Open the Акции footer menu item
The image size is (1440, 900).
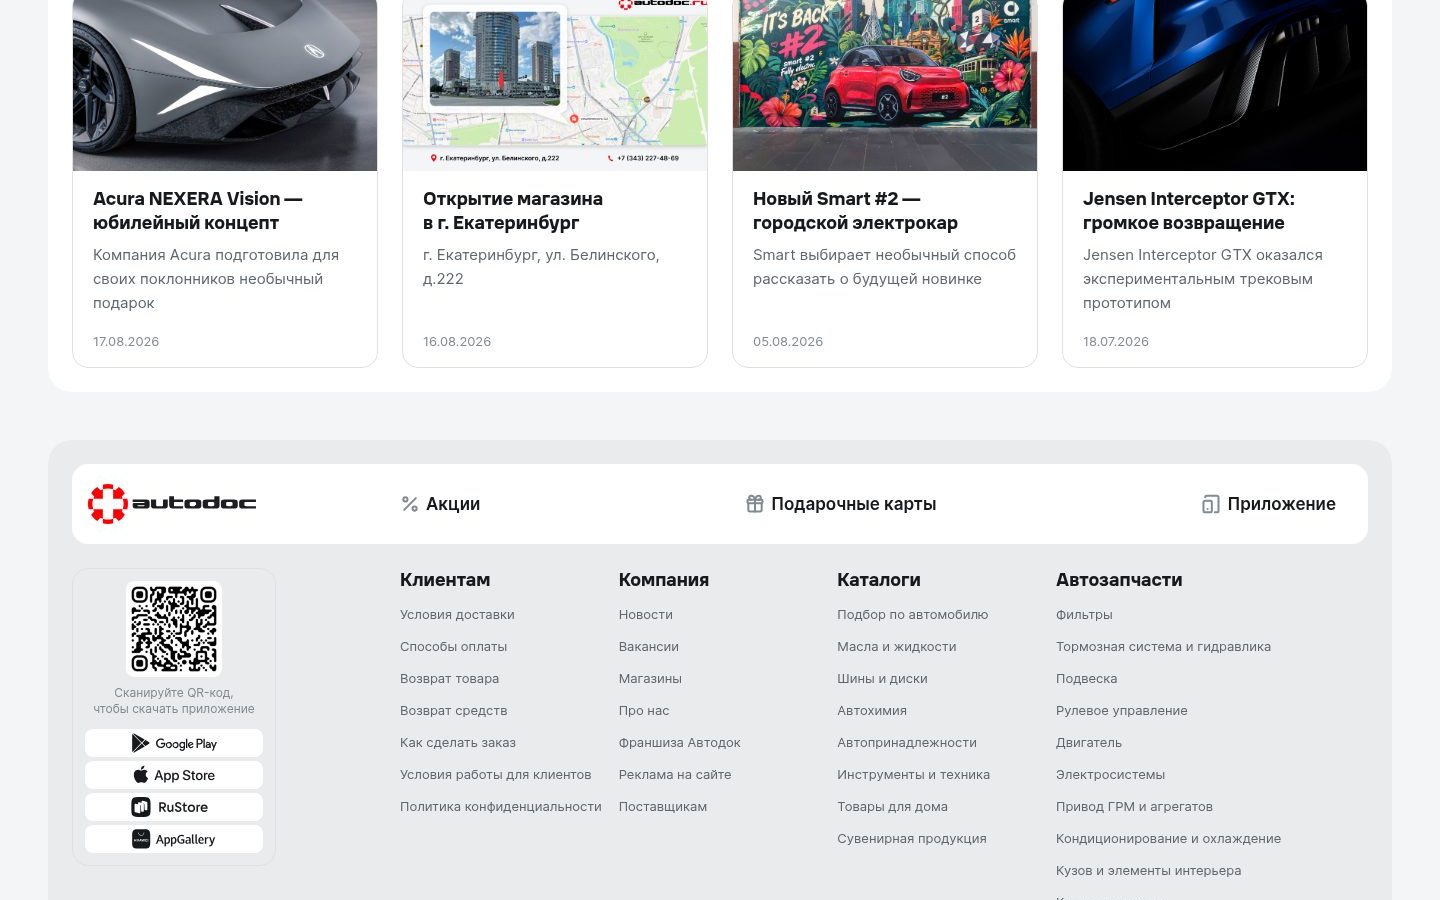pyautogui.click(x=441, y=504)
